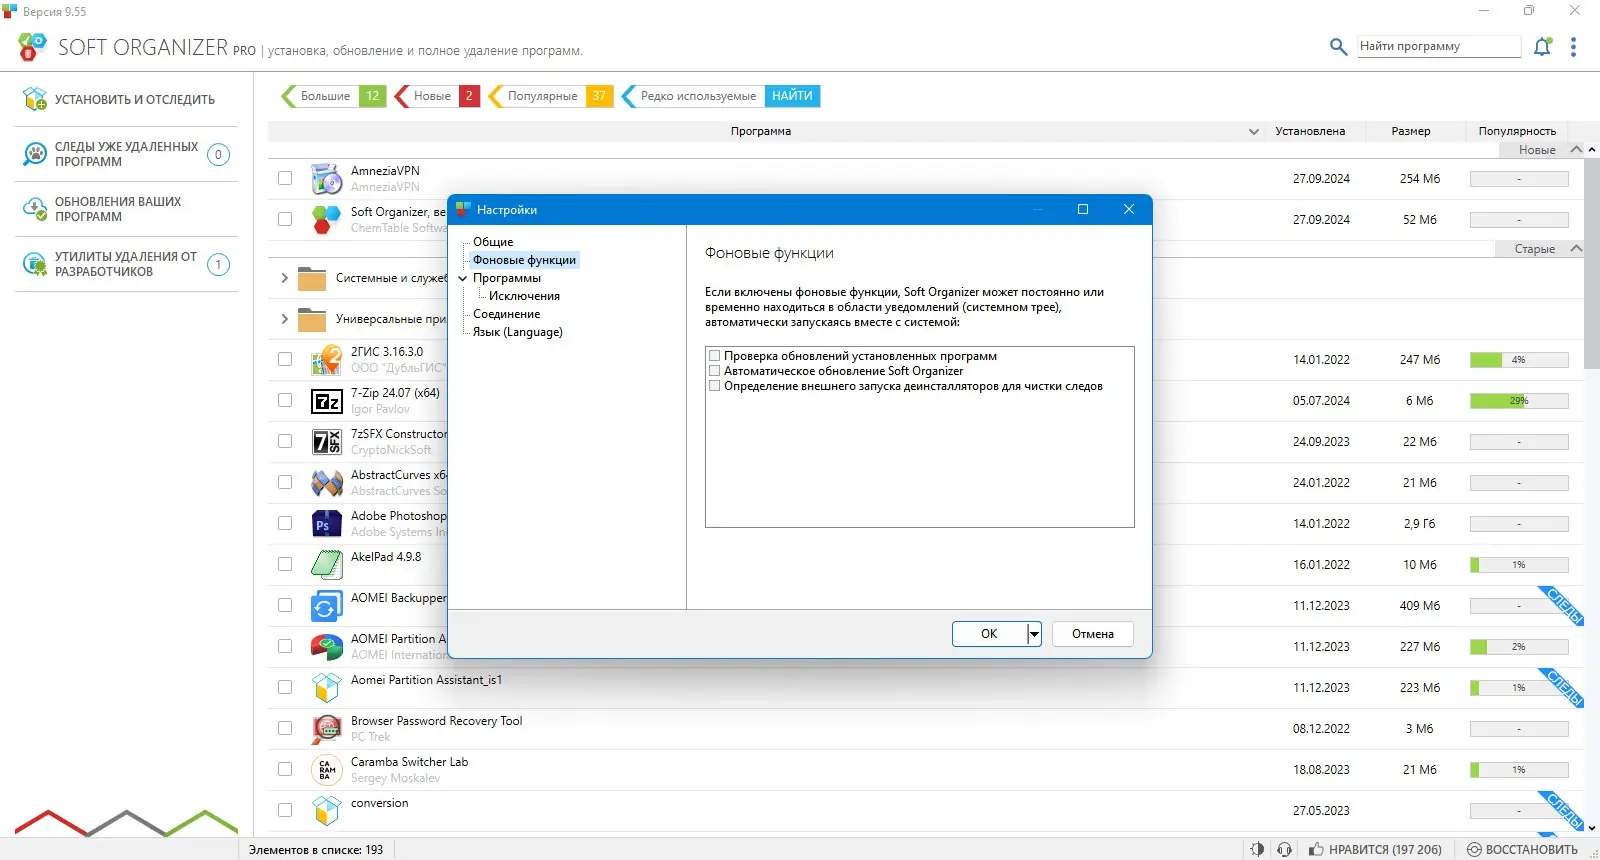This screenshot has width=1600, height=860.
Task: Click the magnifier search icon in the header
Action: [1338, 46]
